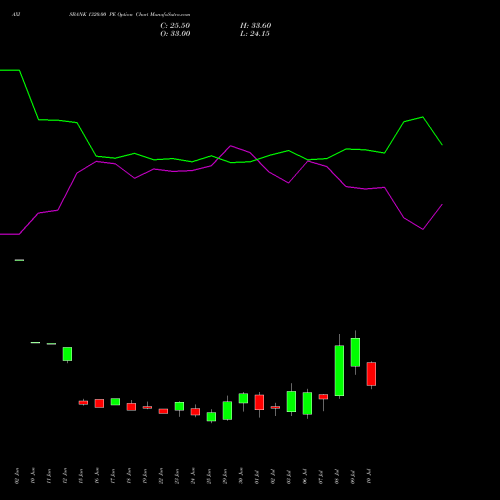This screenshot has height=500, width=500.
Task: Select the low value L: 24.15
Action: tap(255, 34)
